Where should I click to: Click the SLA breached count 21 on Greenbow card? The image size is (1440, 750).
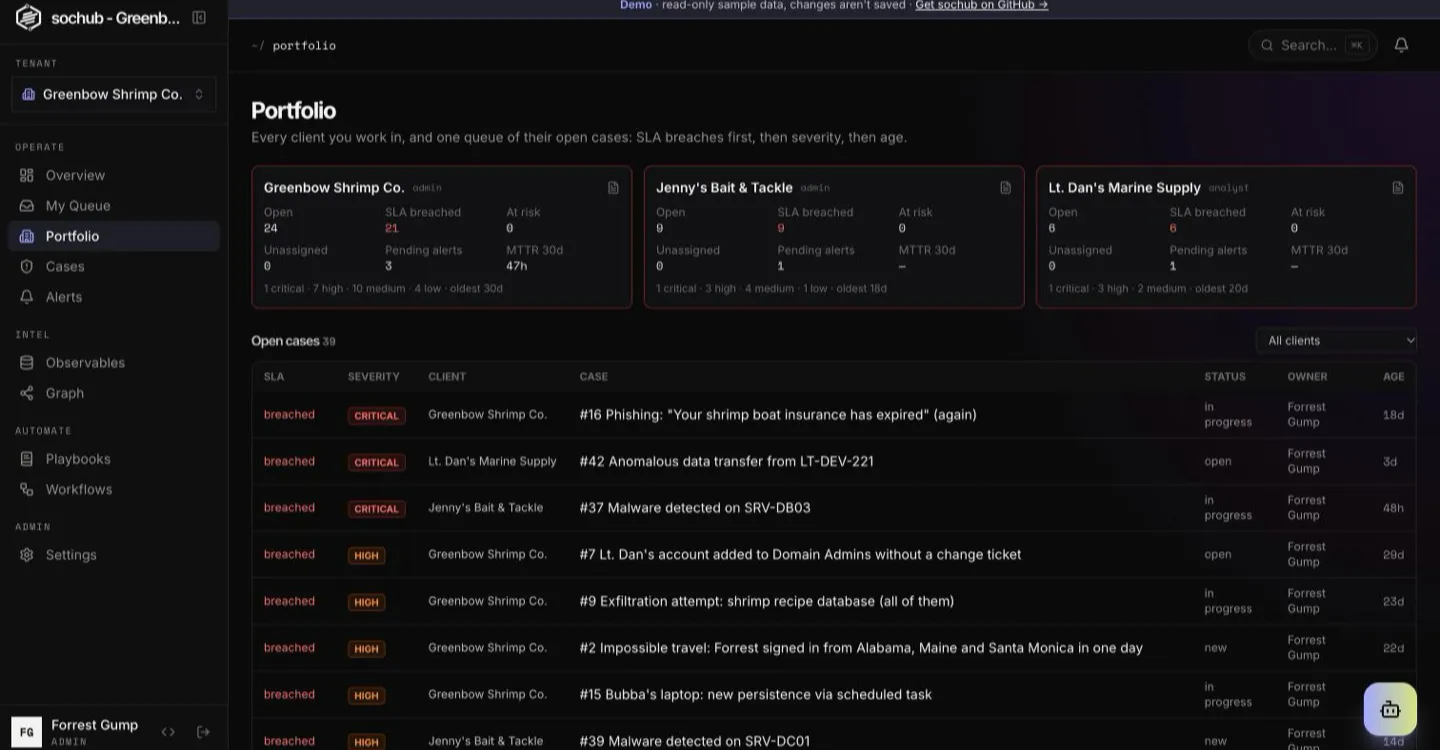click(x=392, y=228)
